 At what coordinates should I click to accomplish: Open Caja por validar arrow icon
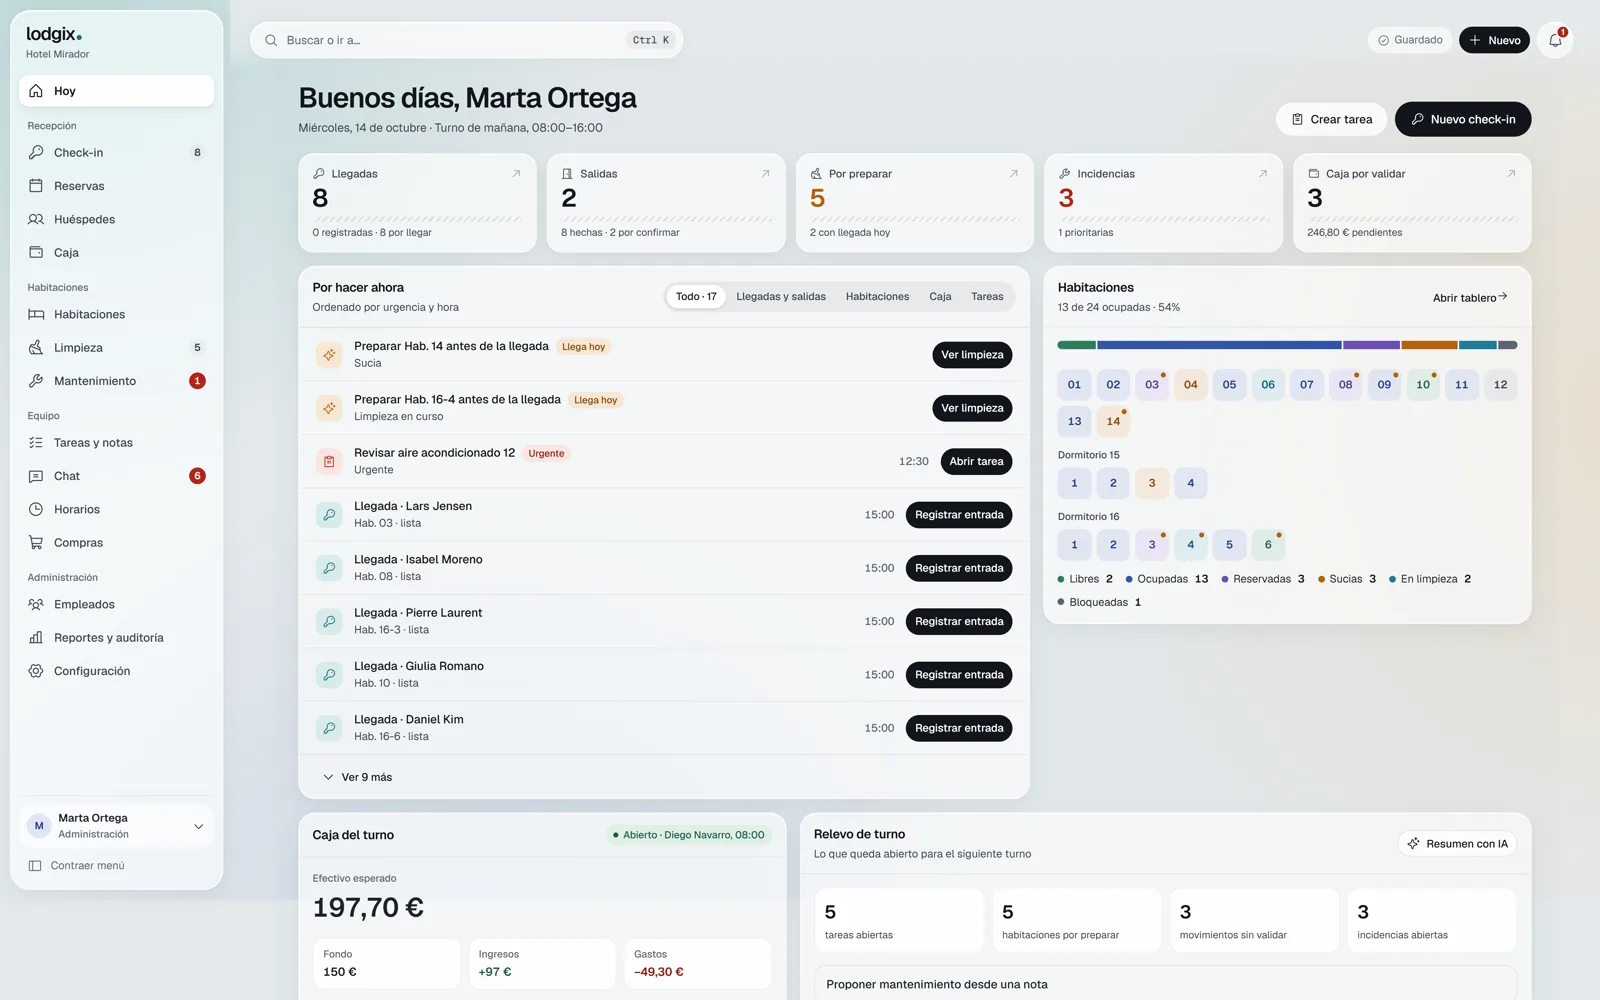click(1511, 173)
